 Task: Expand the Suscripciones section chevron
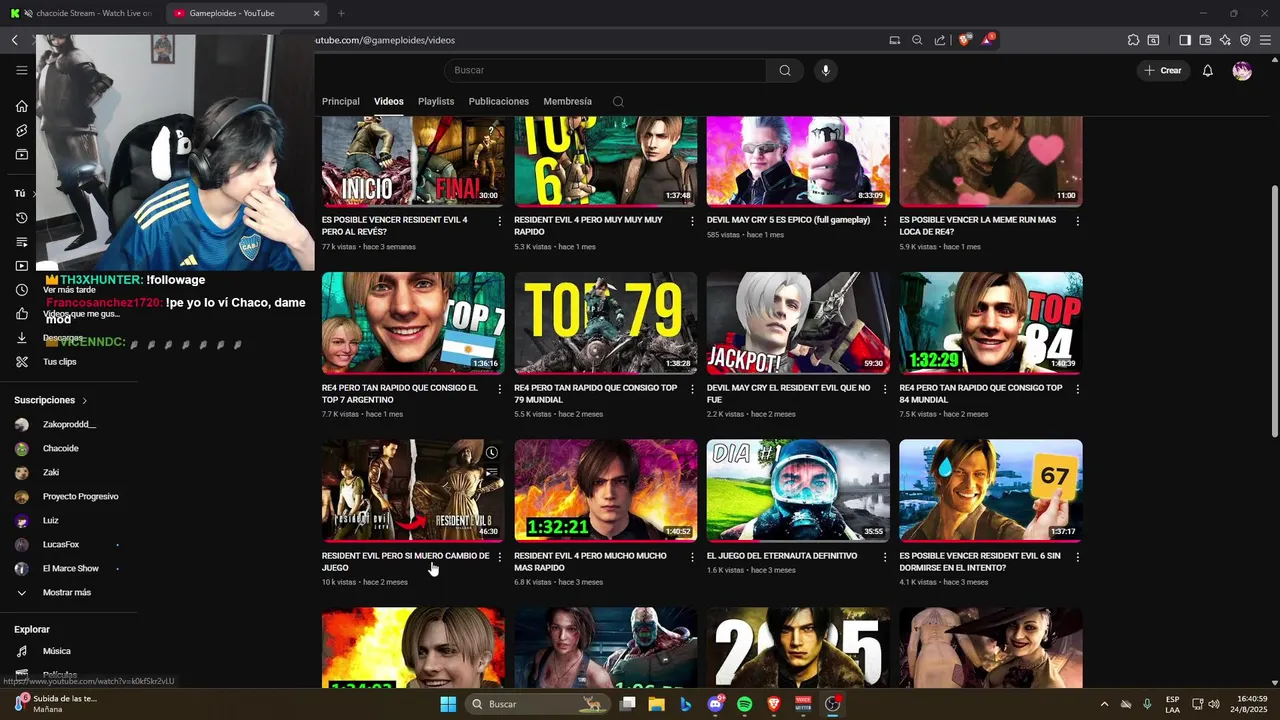[x=85, y=400]
